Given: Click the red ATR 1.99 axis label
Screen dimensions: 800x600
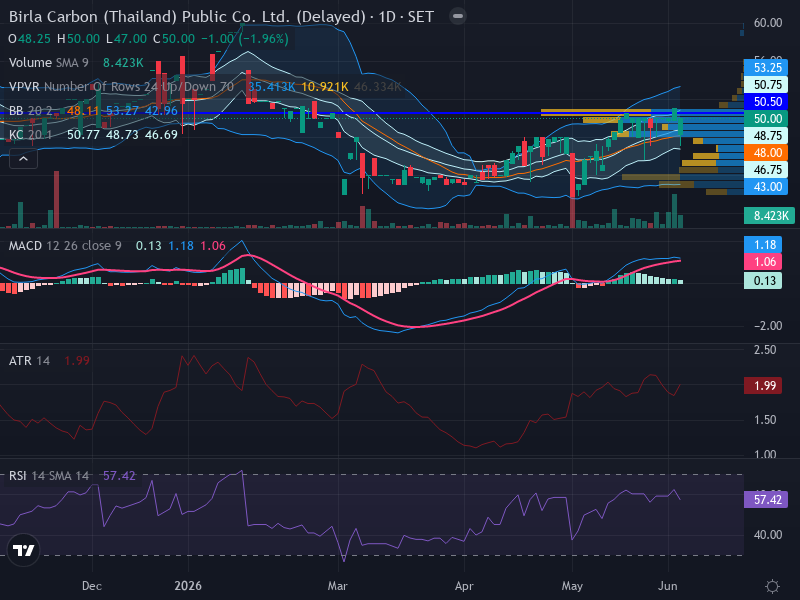Looking at the screenshot, I should 763,386.
